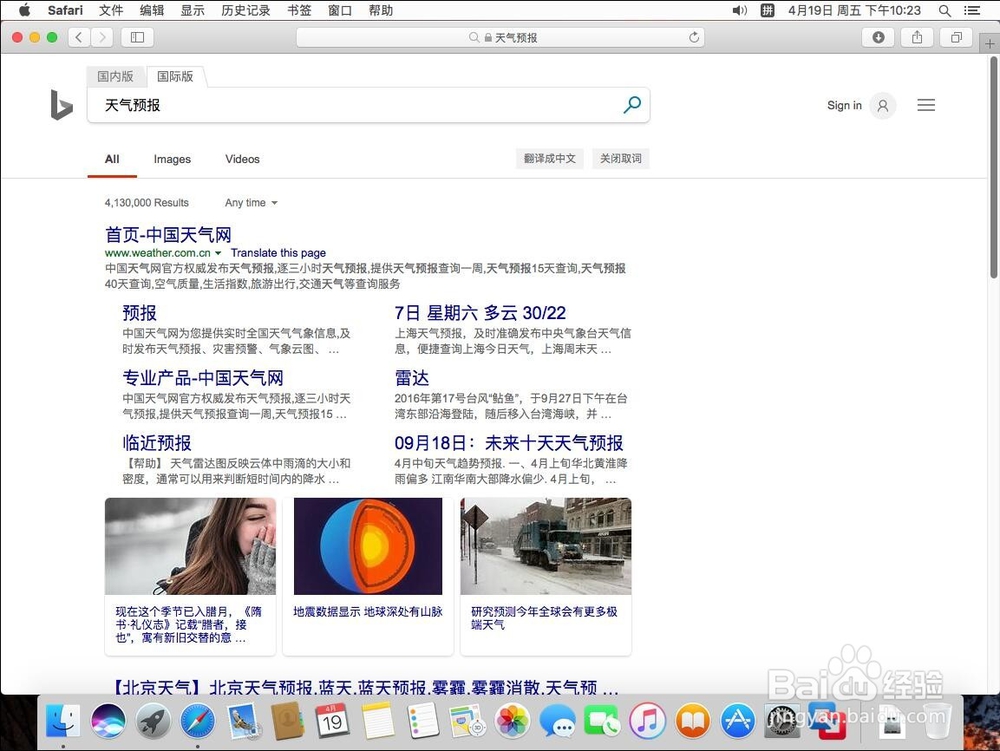Click Translate this page link
1000x751 pixels.
point(278,253)
